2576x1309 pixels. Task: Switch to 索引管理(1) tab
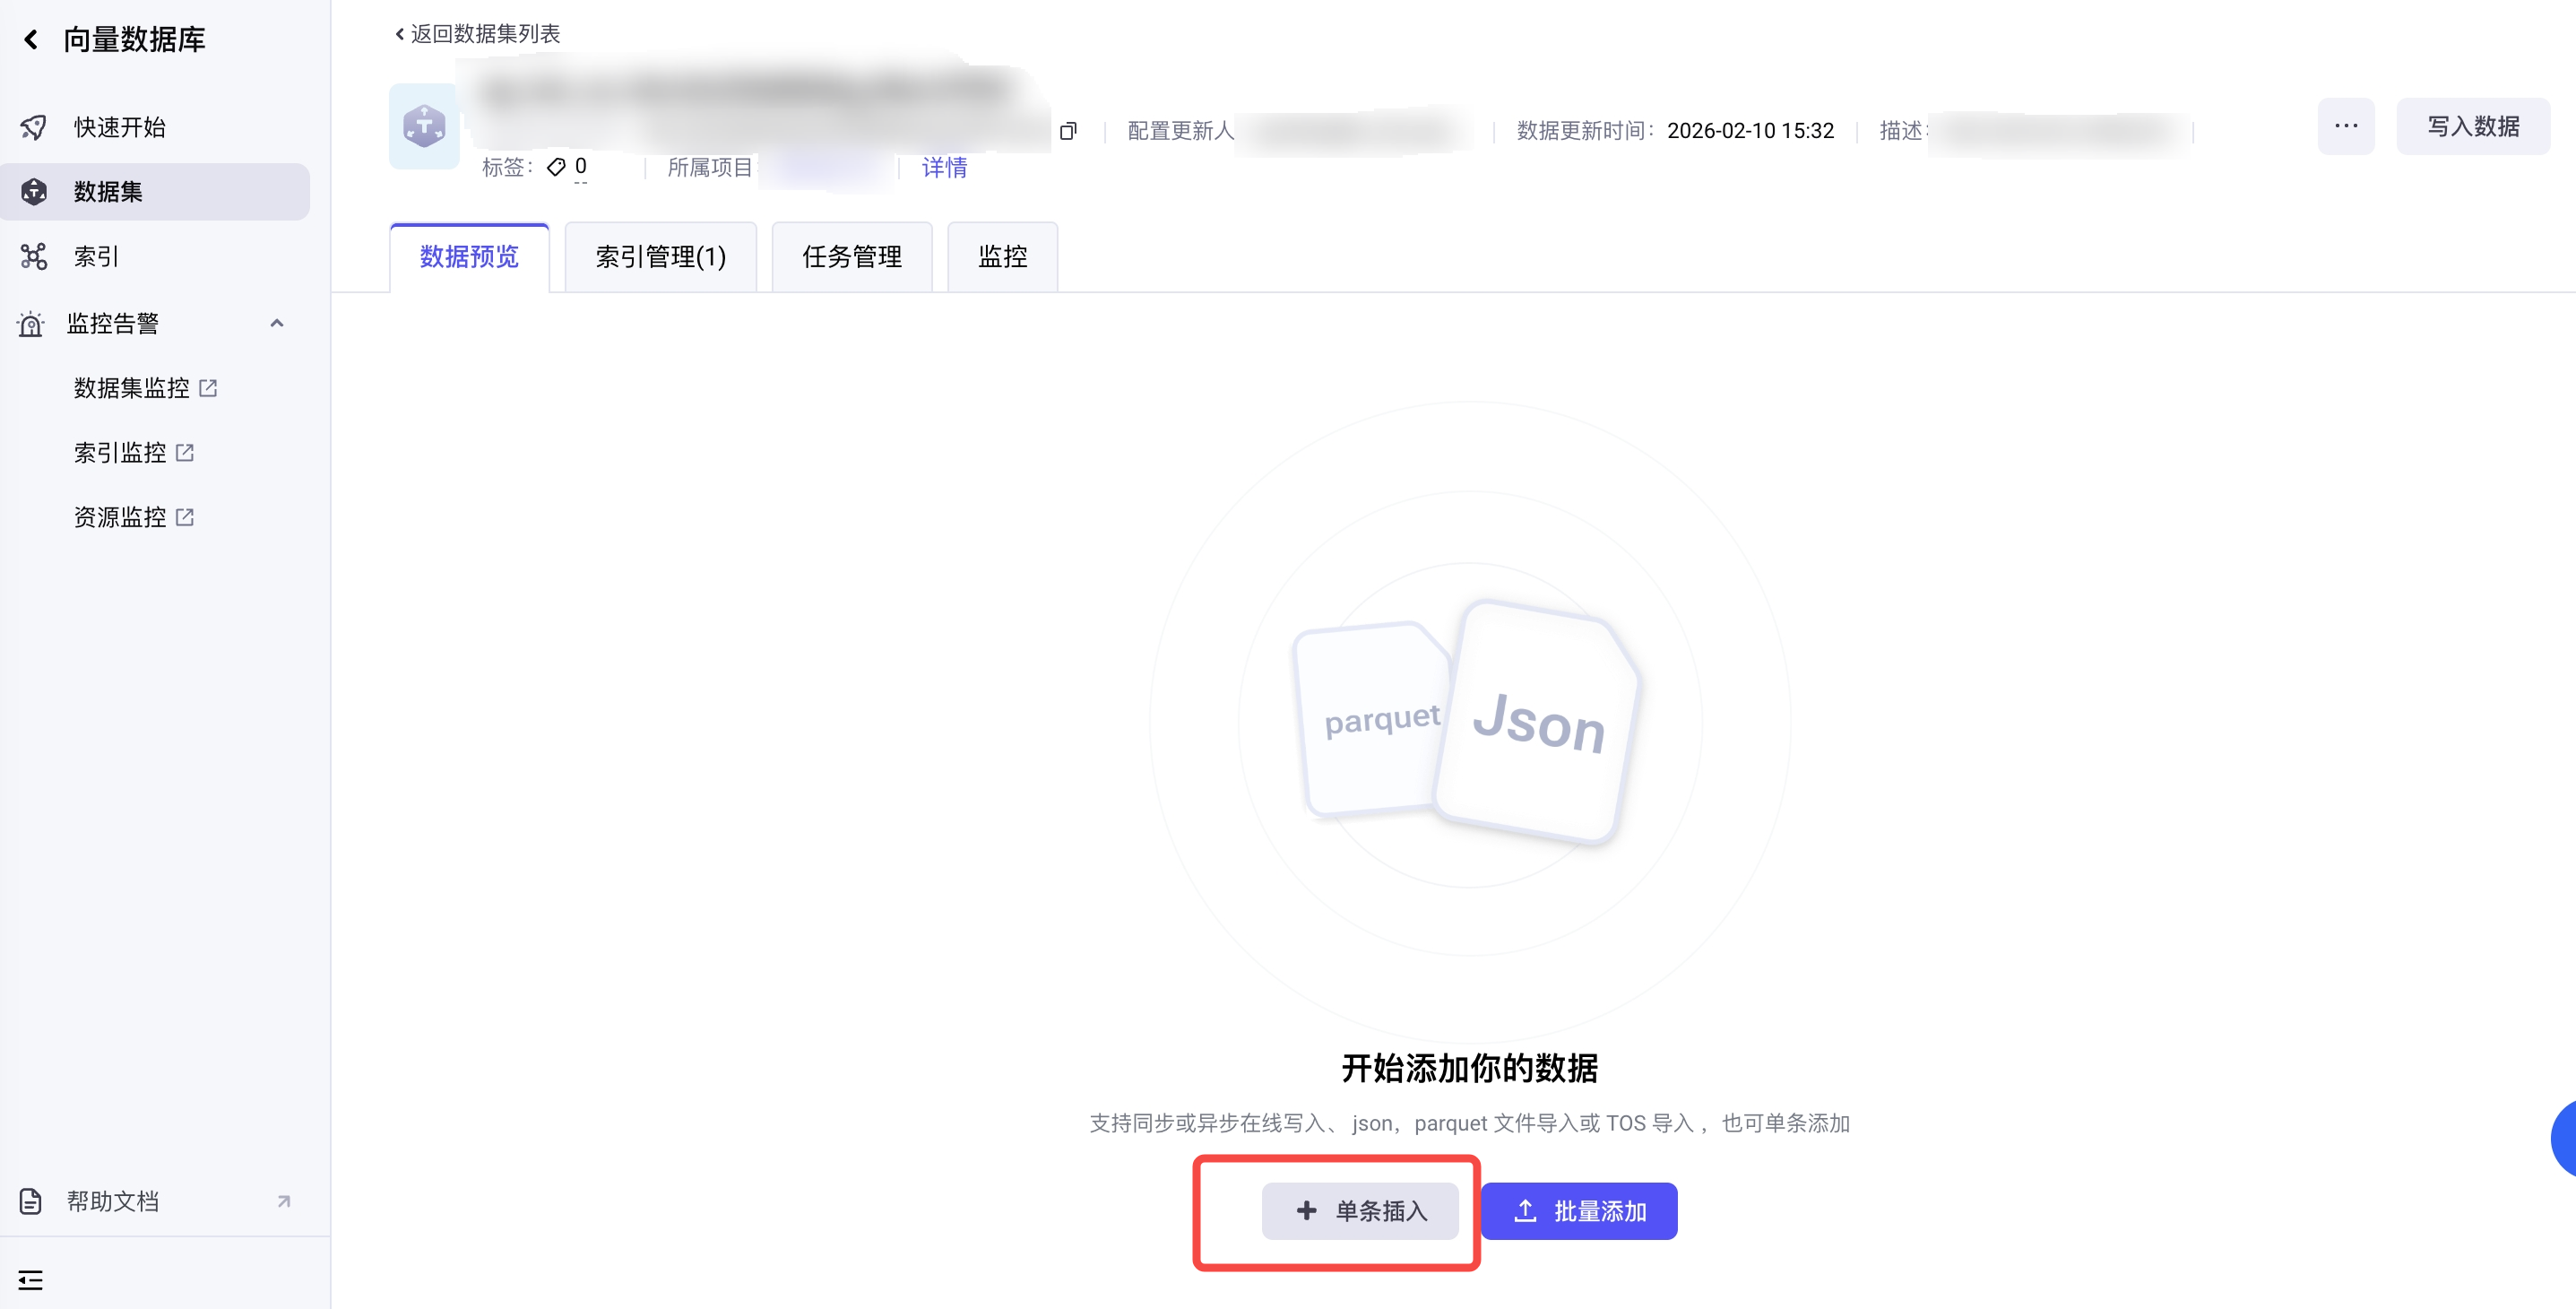(x=660, y=257)
